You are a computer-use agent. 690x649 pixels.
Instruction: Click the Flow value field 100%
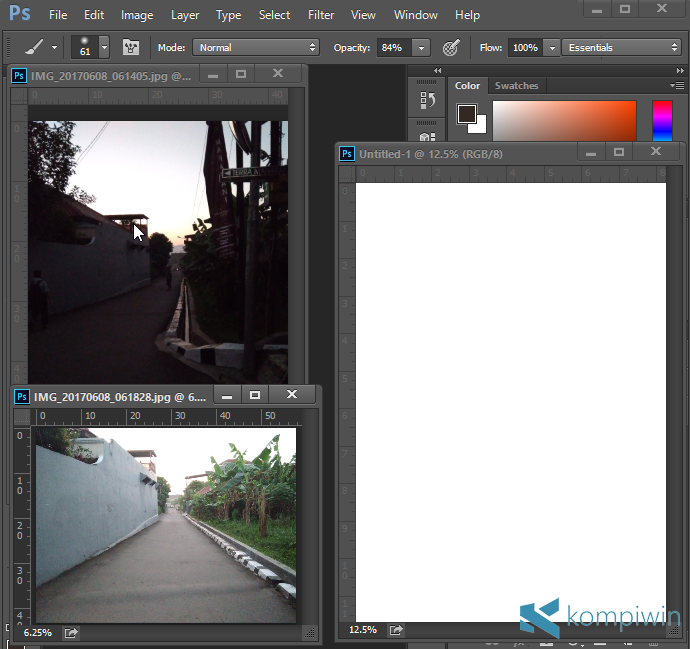click(525, 48)
